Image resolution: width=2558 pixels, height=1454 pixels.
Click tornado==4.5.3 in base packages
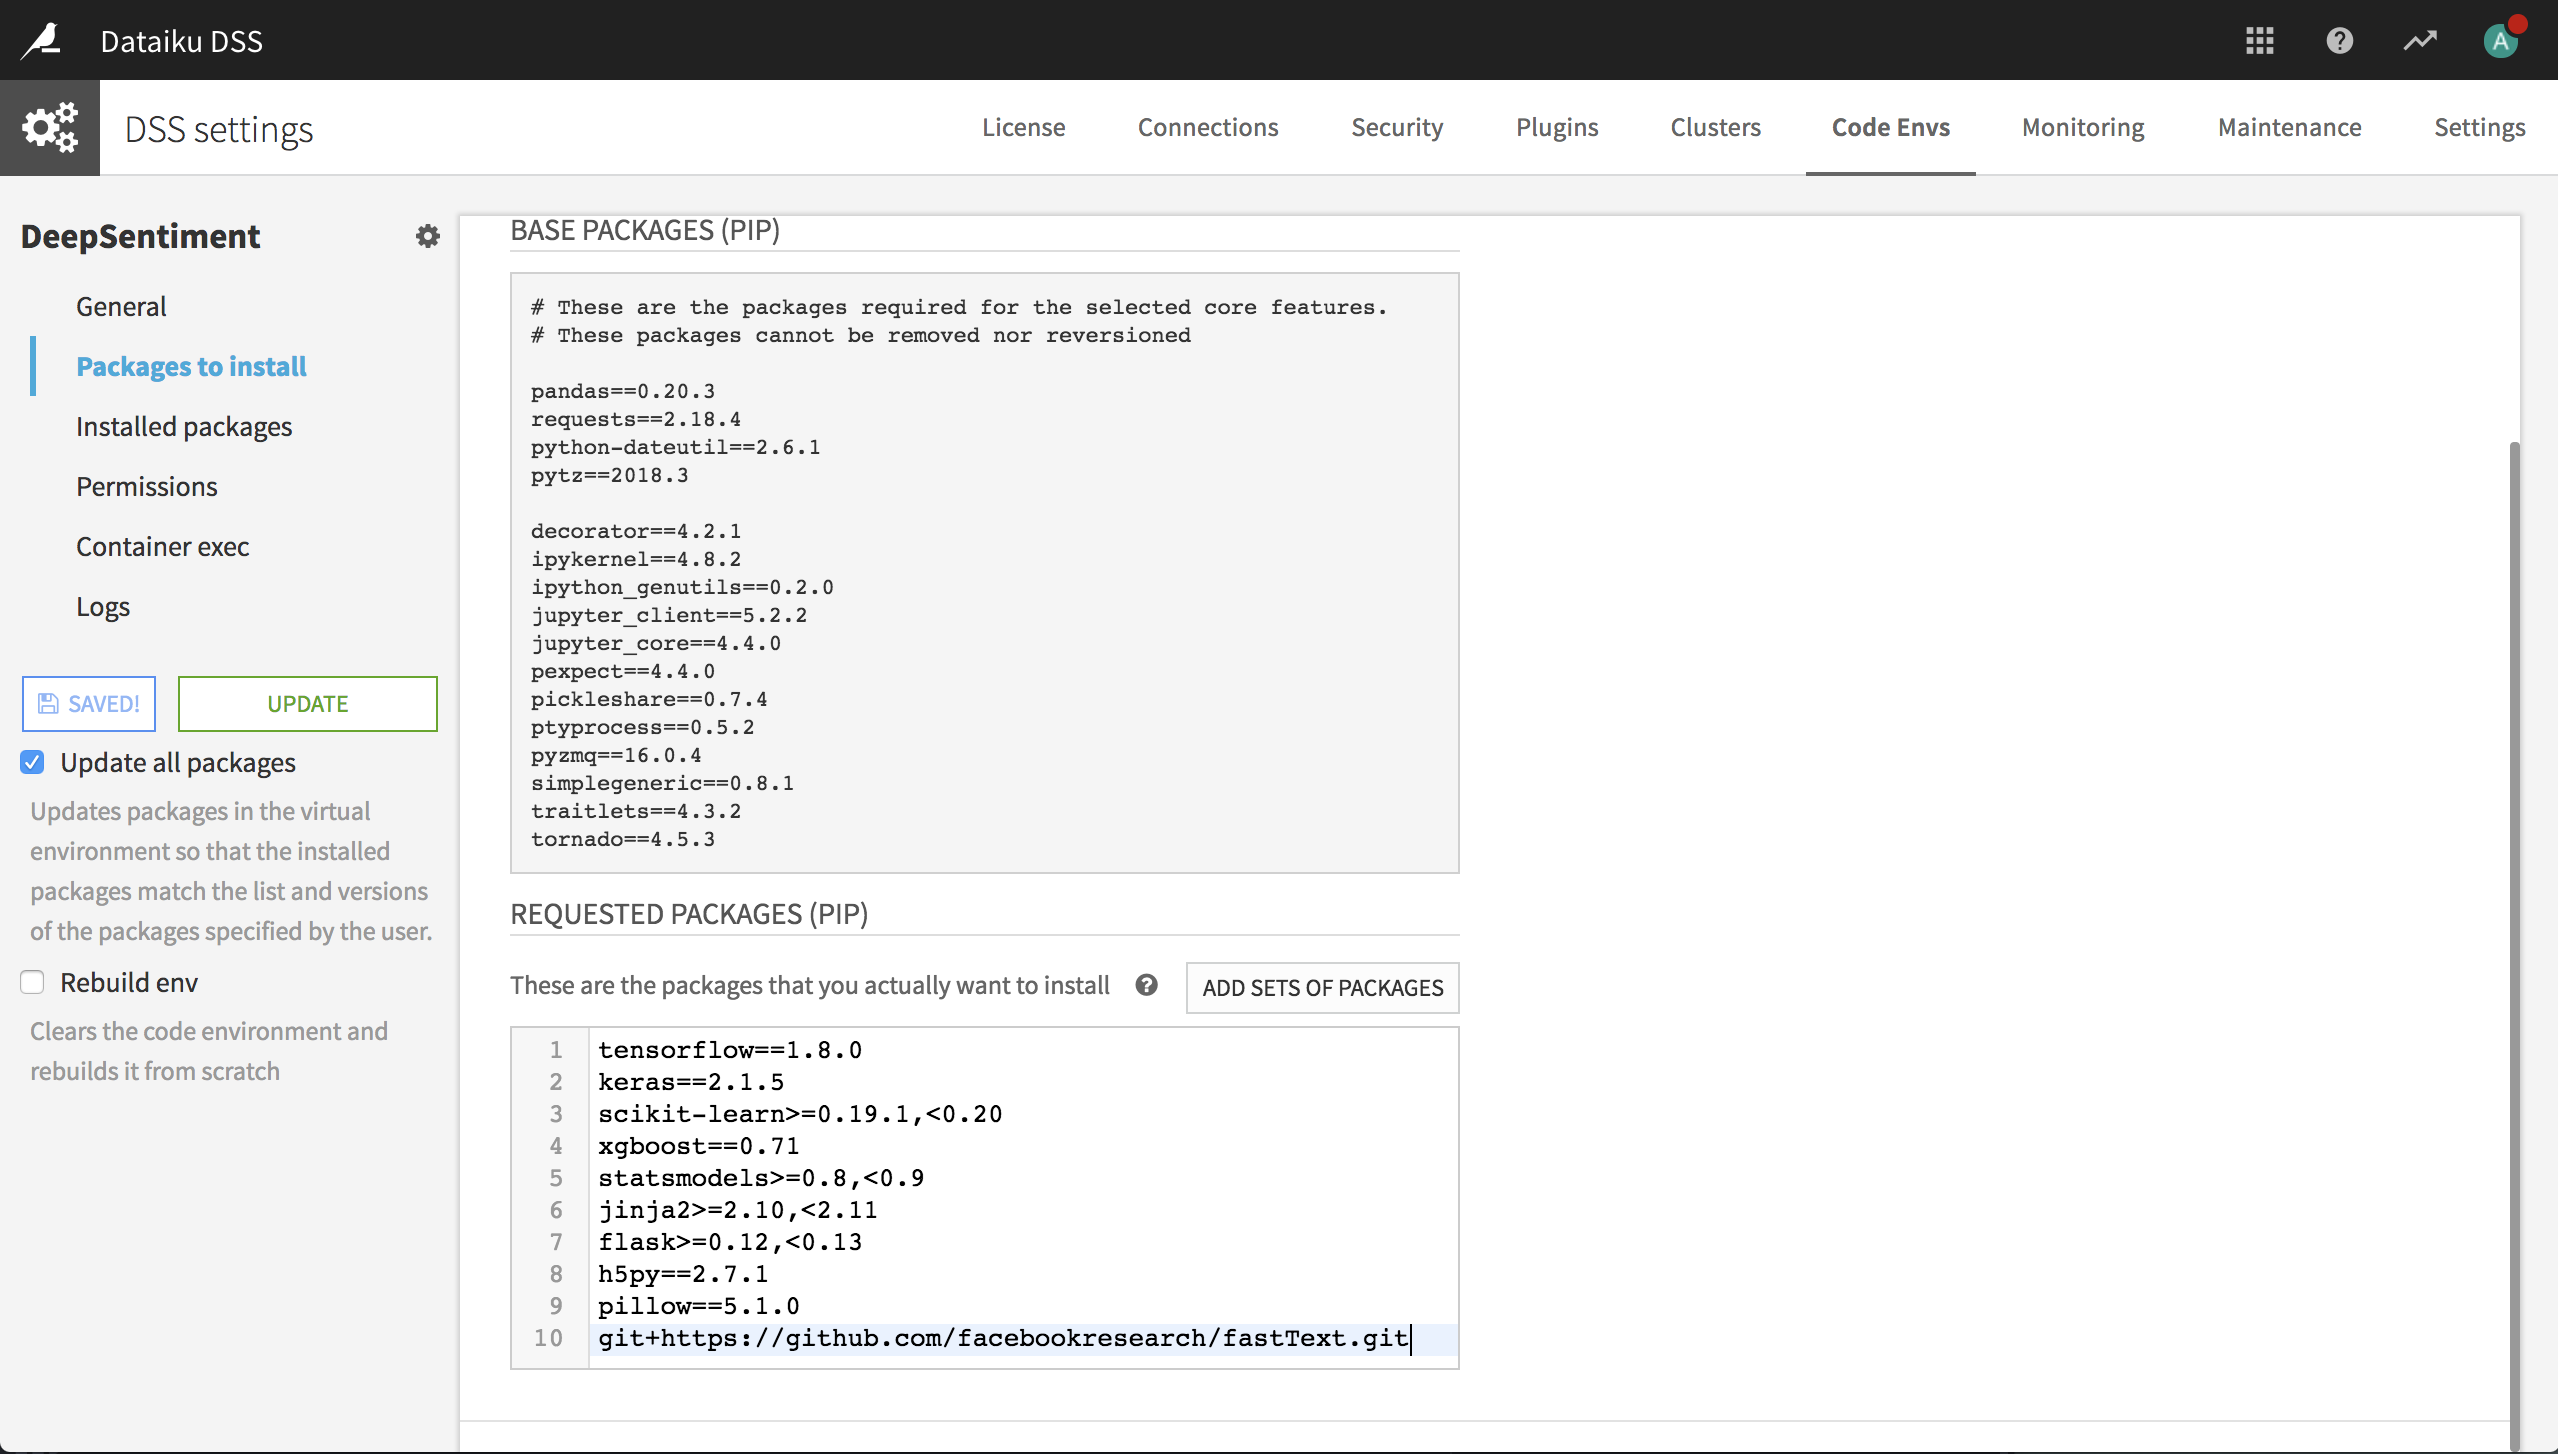(x=623, y=839)
